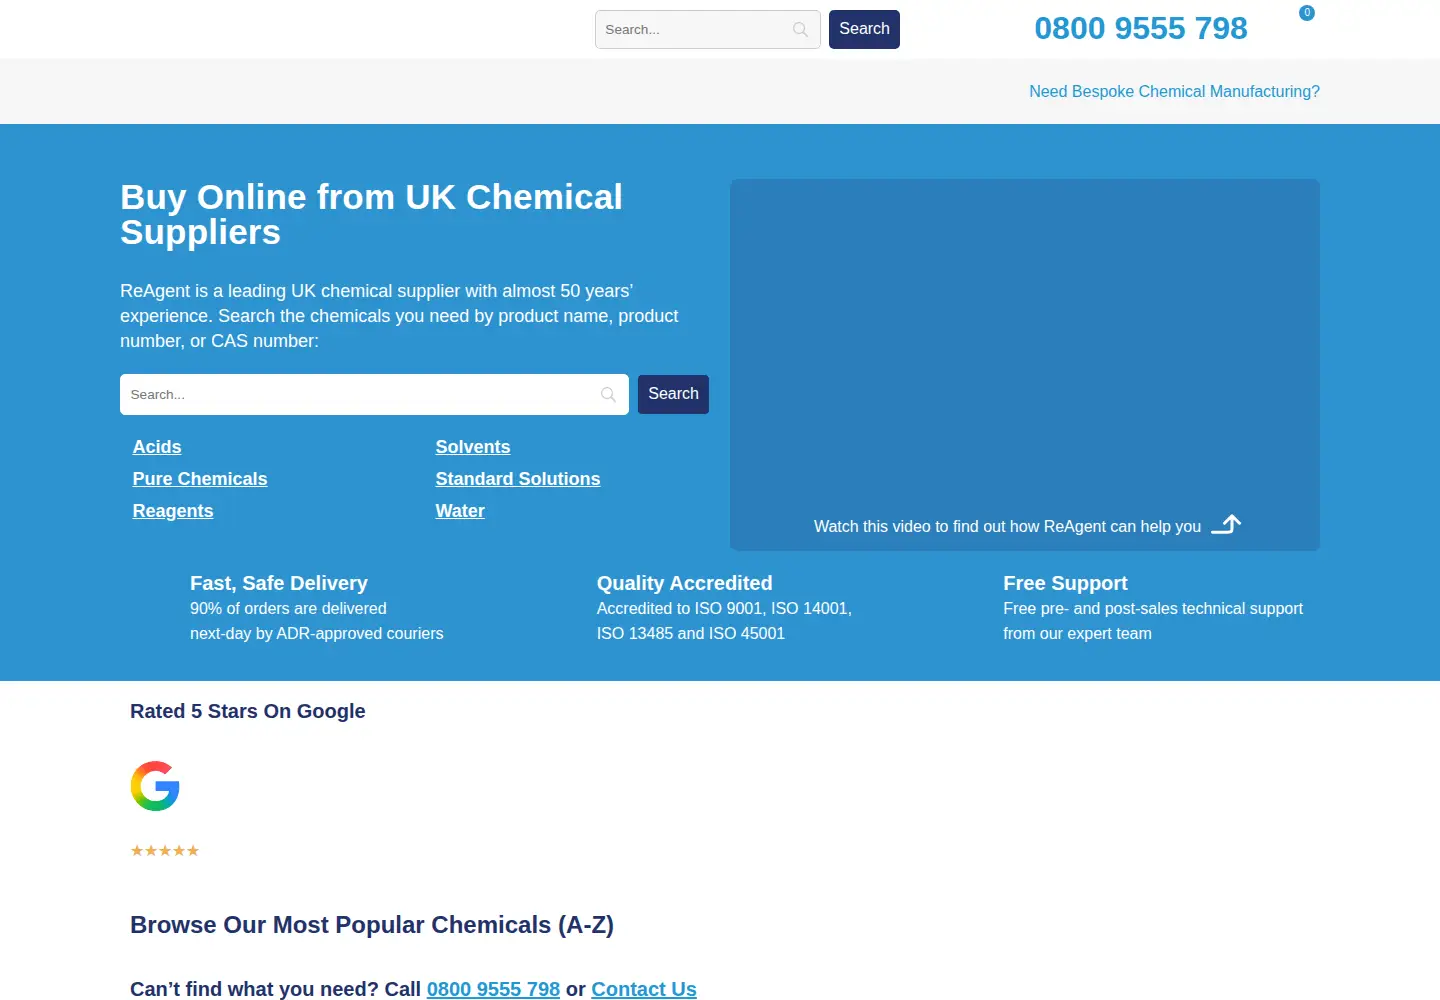Open the Water category link
This screenshot has height=1000, width=1440.
click(460, 511)
